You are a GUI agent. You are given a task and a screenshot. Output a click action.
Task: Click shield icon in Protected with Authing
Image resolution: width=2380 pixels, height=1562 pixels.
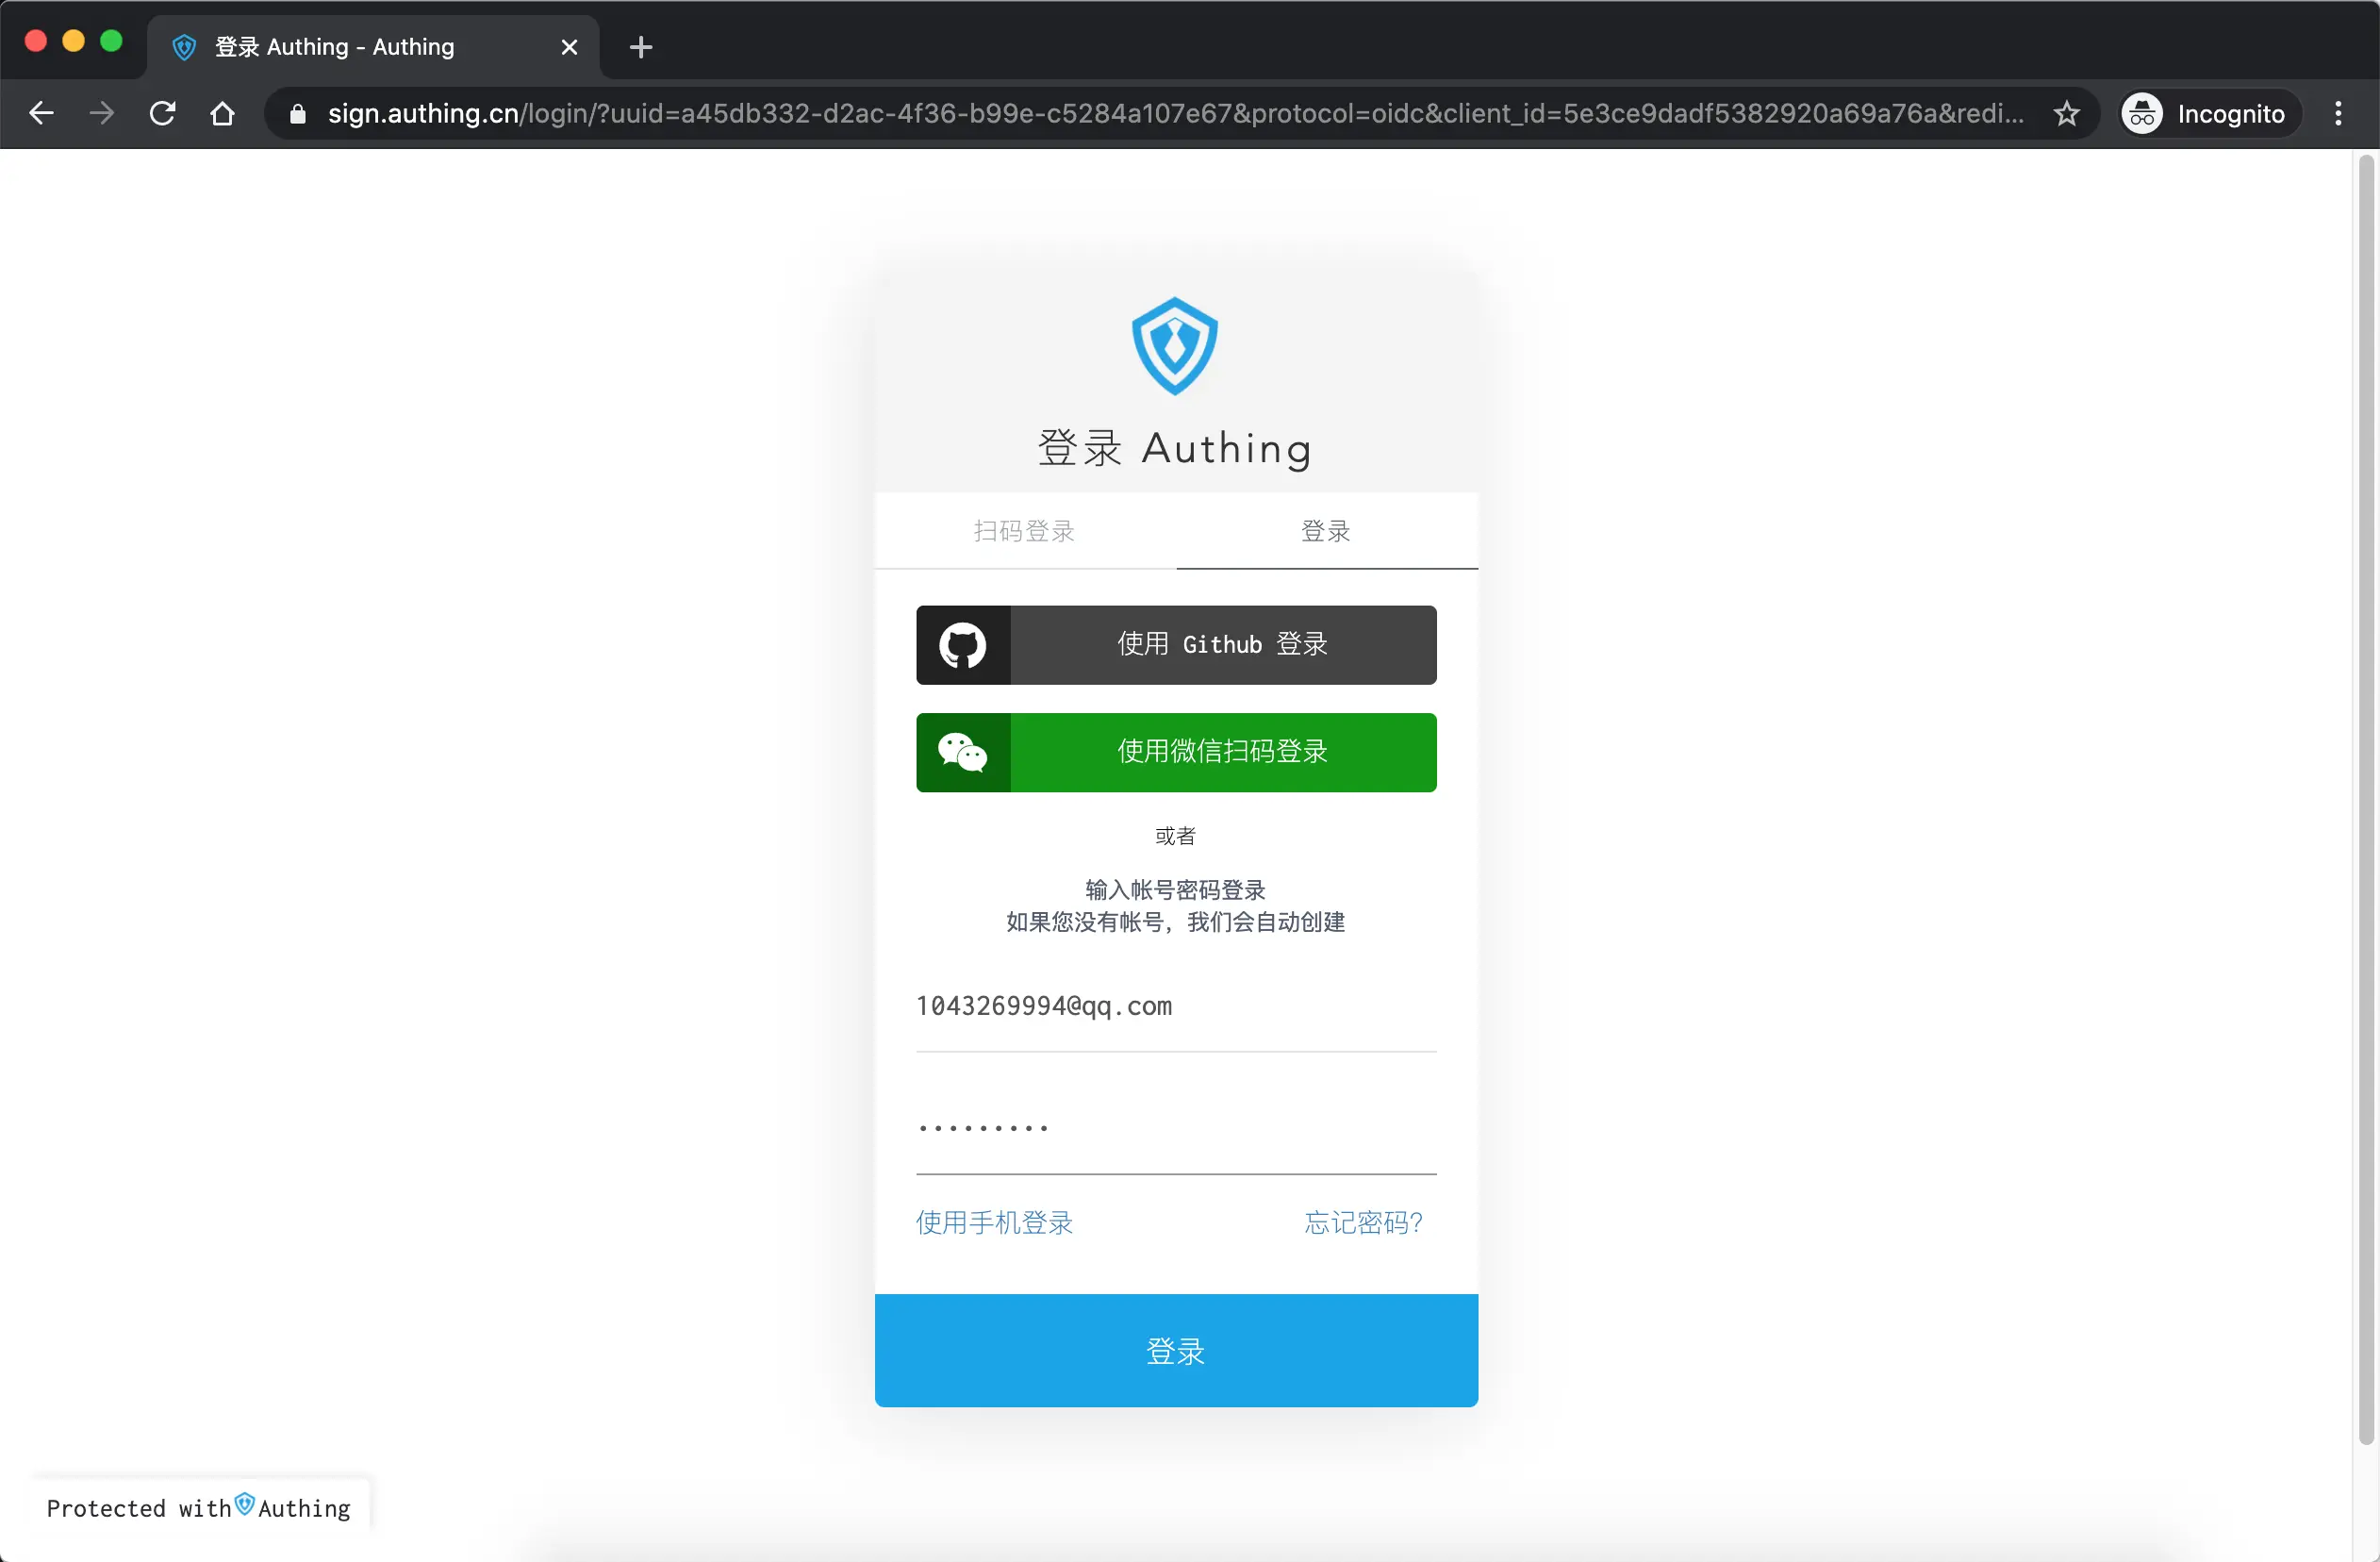tap(244, 1504)
